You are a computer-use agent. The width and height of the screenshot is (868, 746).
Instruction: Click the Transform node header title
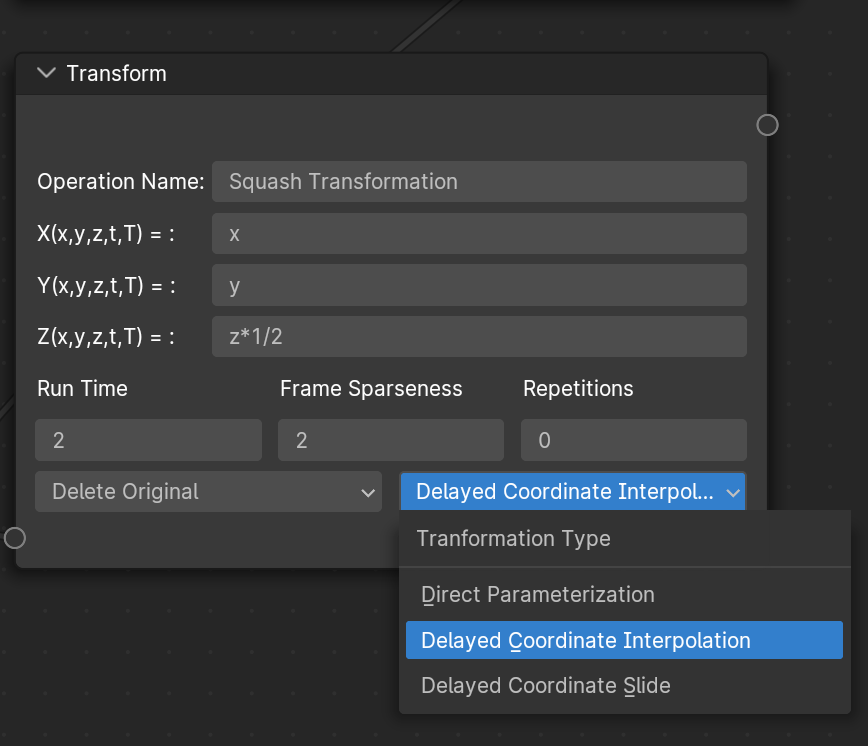coord(117,74)
